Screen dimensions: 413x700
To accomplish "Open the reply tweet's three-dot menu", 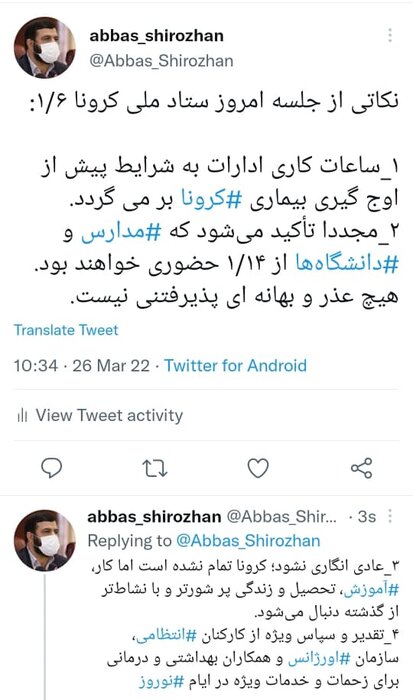I will coord(390,516).
